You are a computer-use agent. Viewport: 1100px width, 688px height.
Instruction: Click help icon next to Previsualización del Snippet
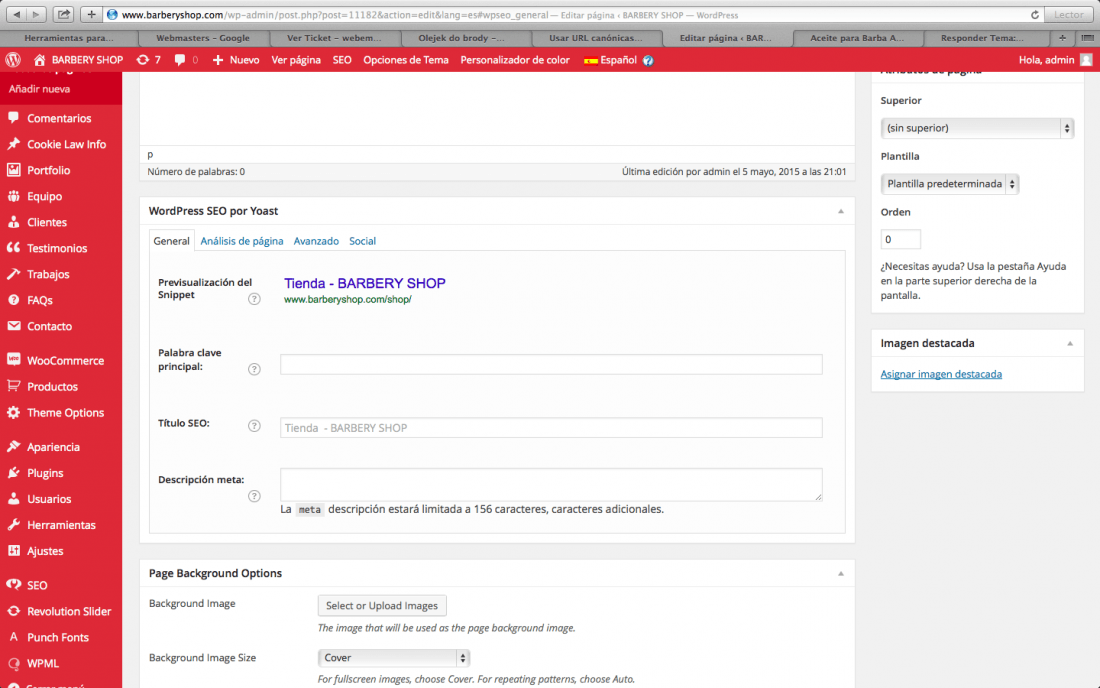(254, 299)
